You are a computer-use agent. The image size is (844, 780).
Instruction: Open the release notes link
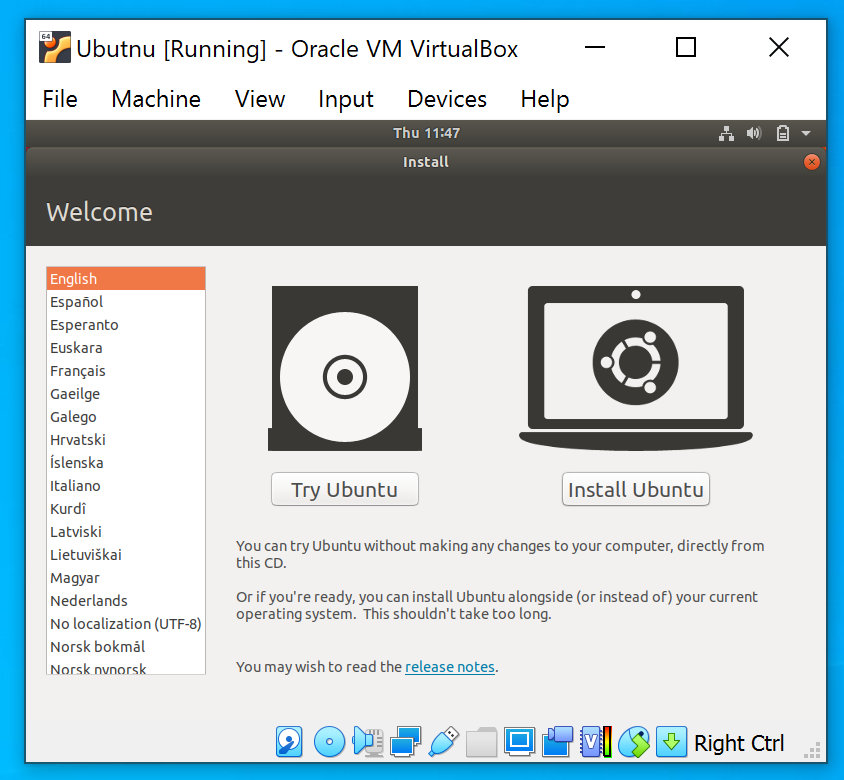click(450, 667)
